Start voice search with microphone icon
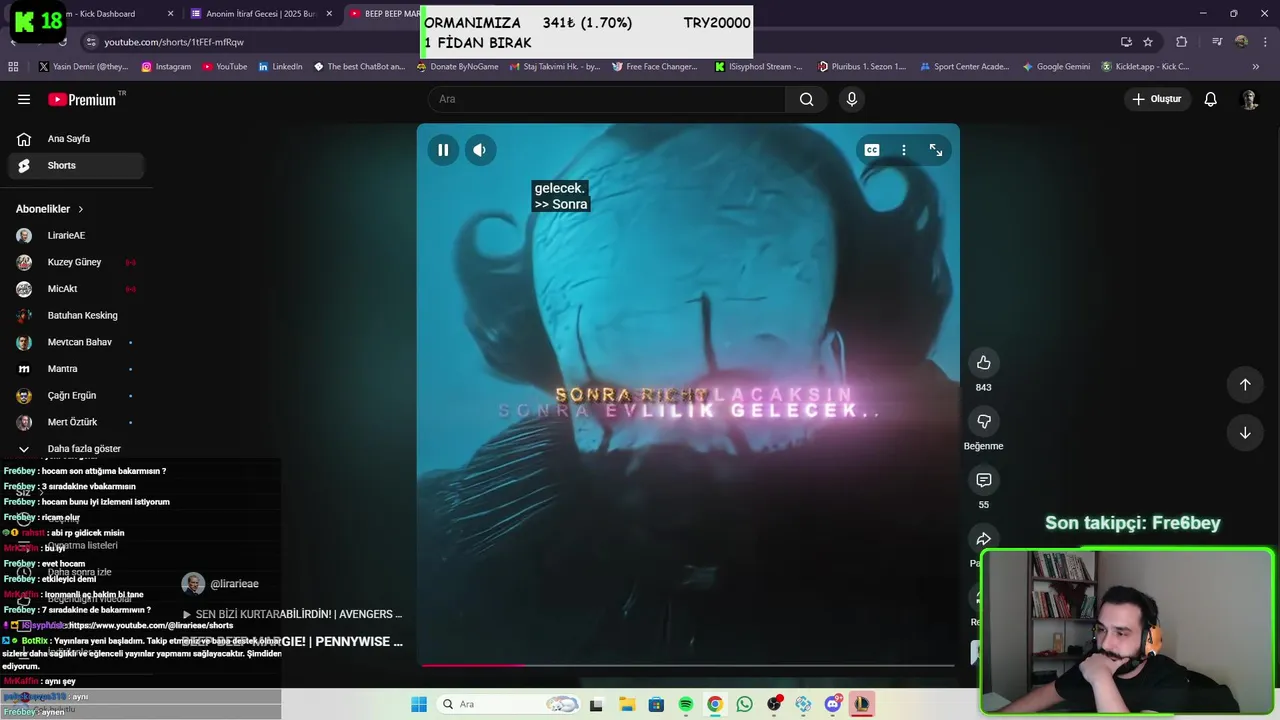Viewport: 1280px width, 720px height. pyautogui.click(x=852, y=99)
